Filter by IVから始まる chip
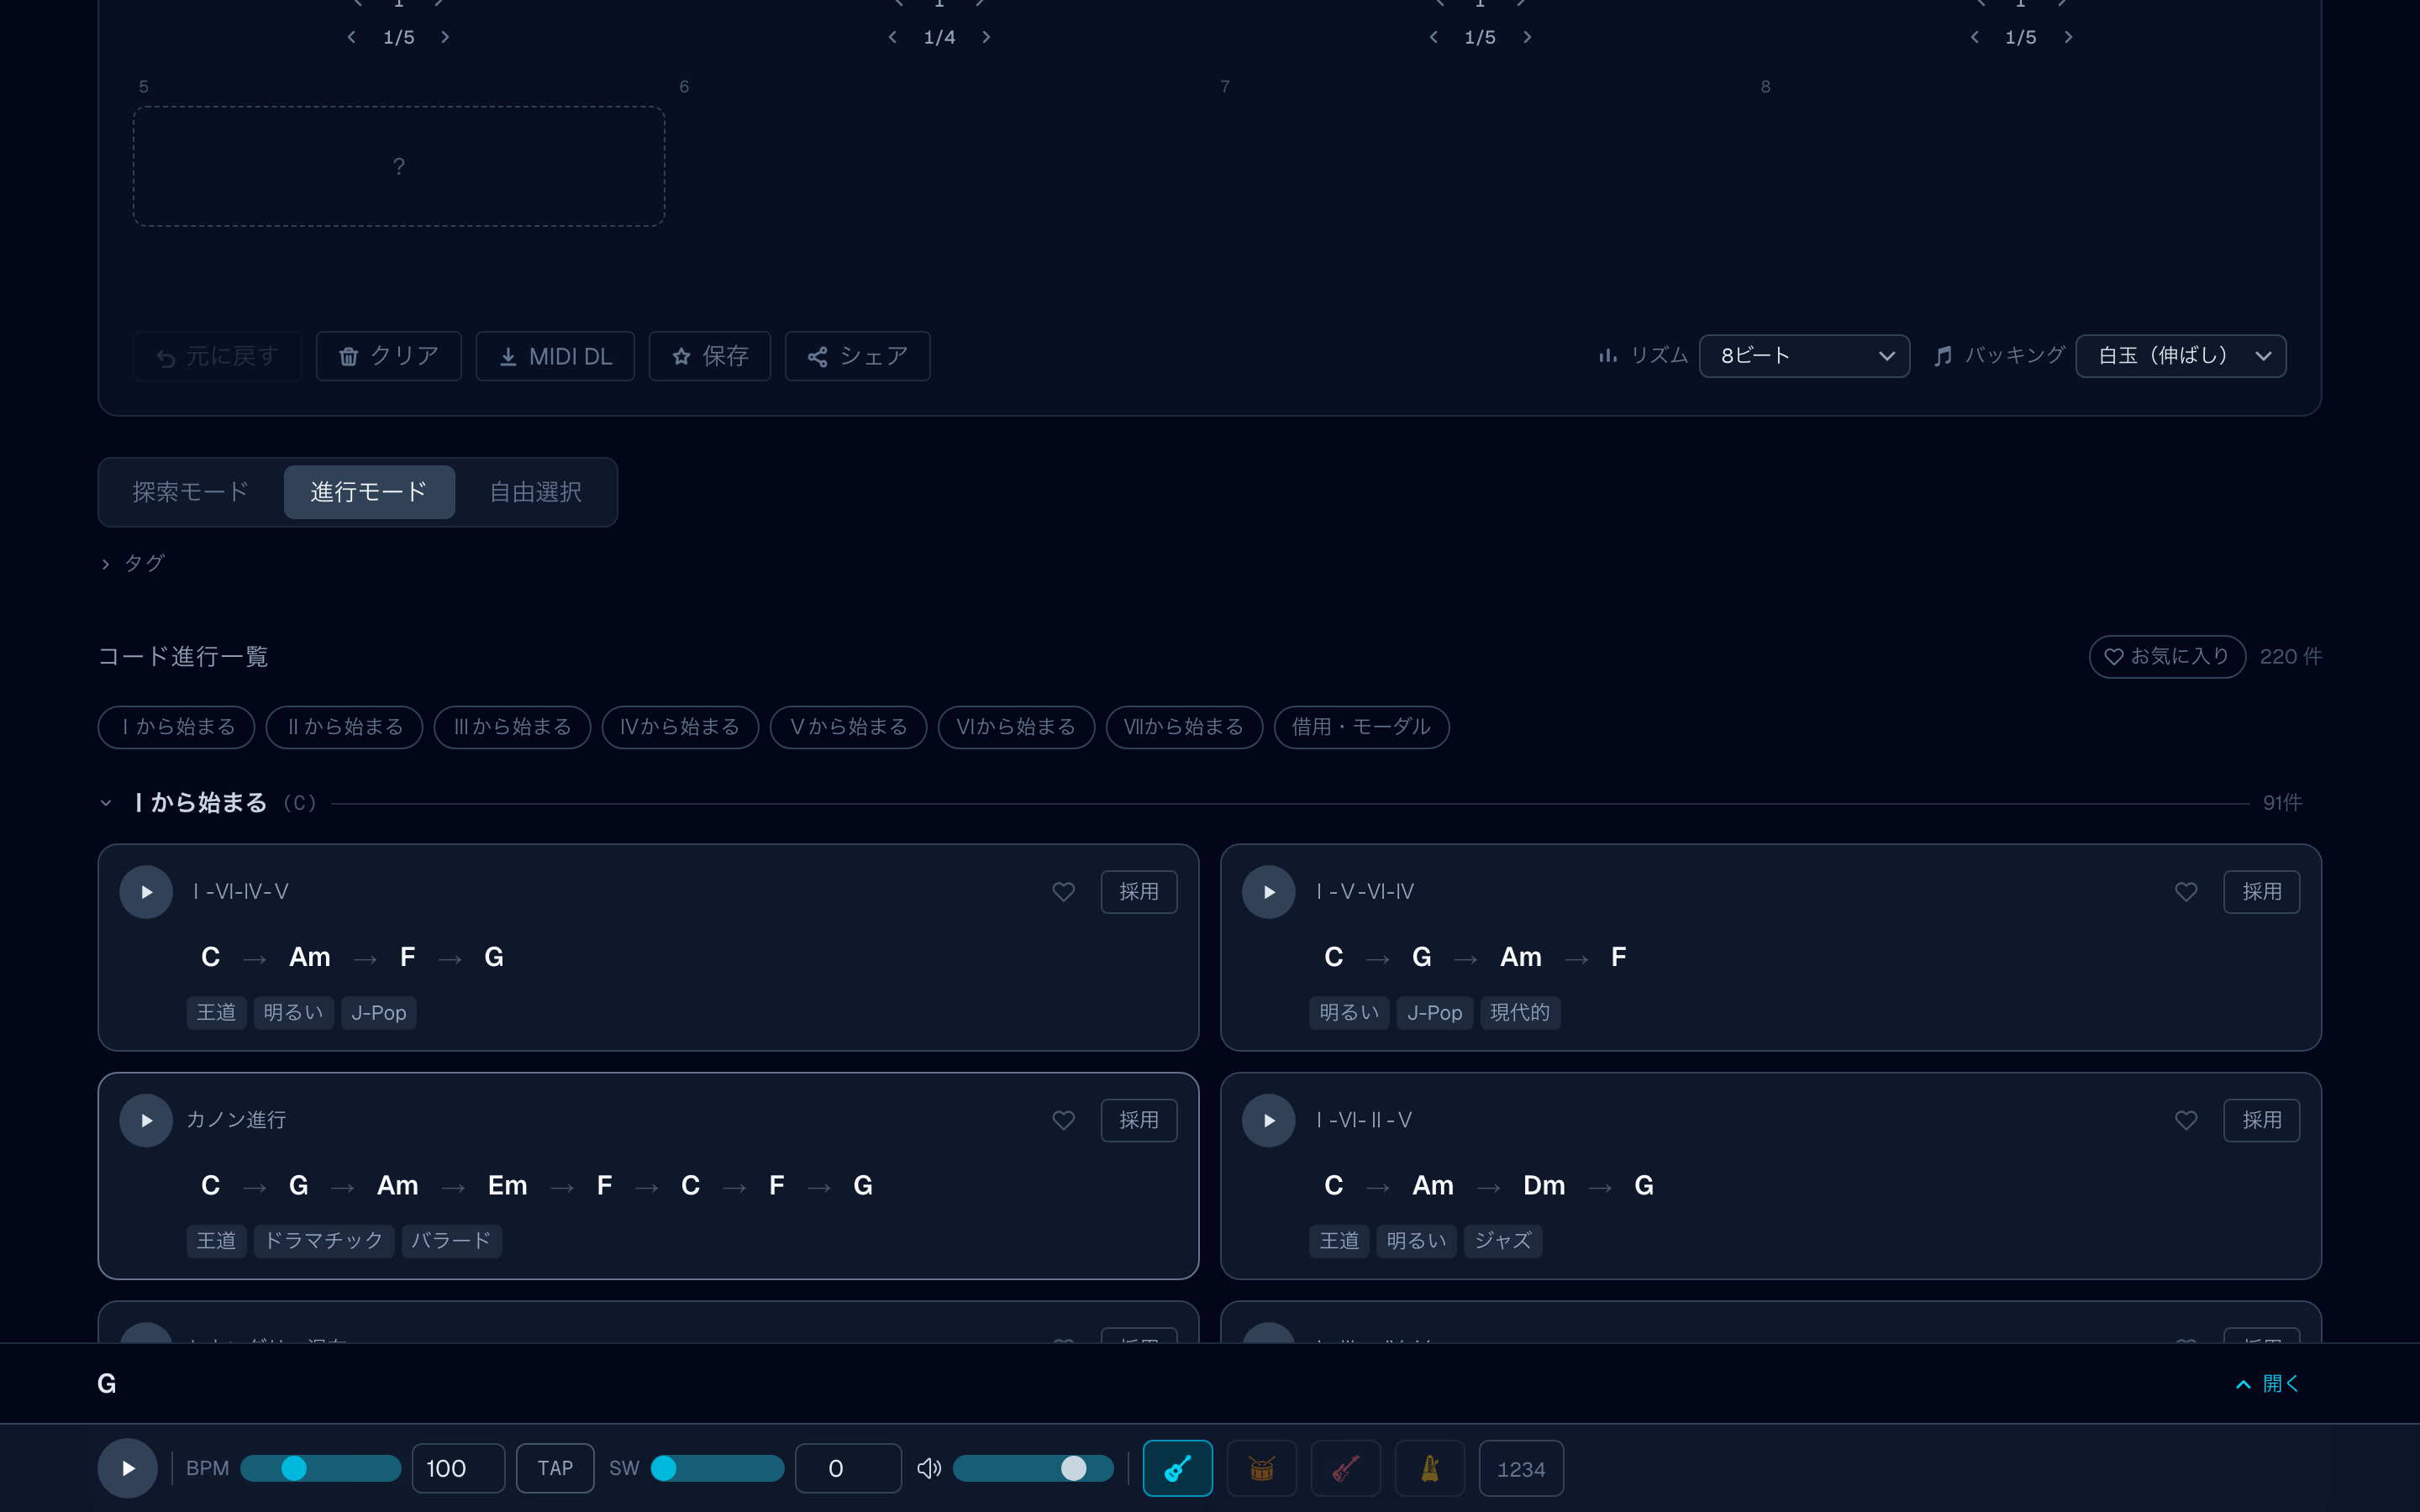Image resolution: width=2420 pixels, height=1512 pixels. (x=680, y=727)
